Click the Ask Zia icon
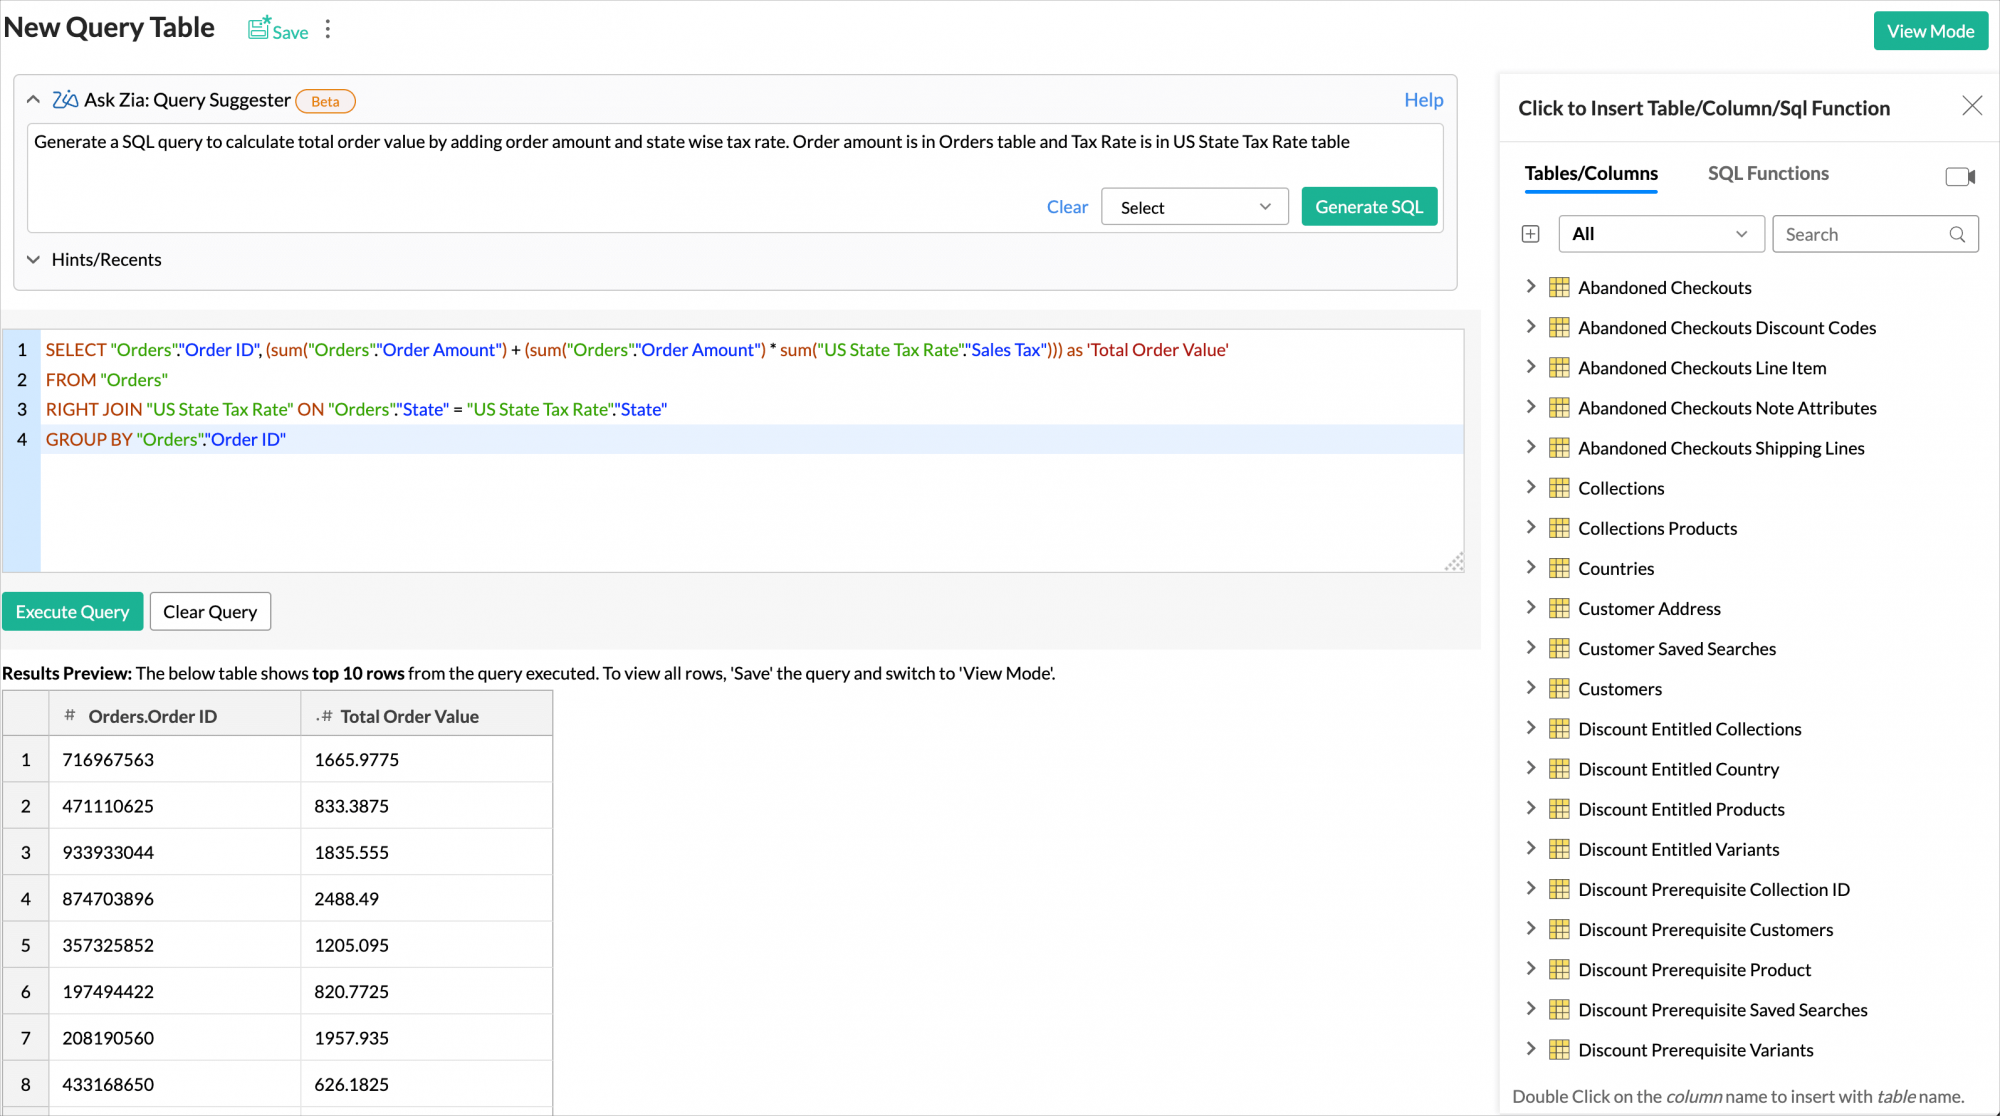Image resolution: width=2000 pixels, height=1116 pixels. [x=65, y=100]
